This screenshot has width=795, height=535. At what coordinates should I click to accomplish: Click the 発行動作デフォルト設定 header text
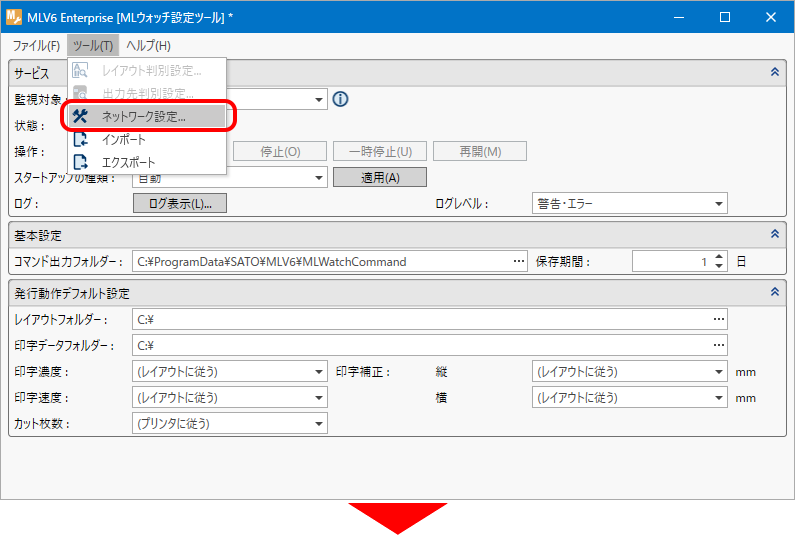tap(71, 293)
